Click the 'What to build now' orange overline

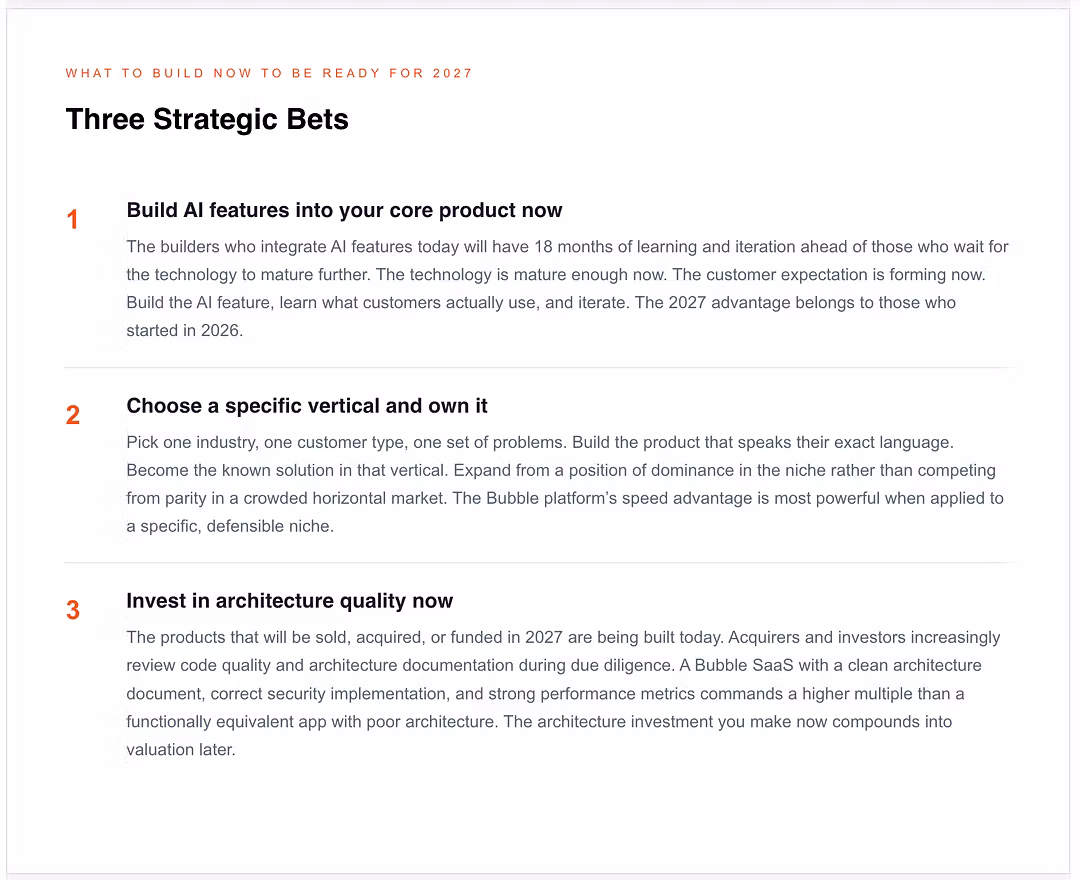(x=269, y=73)
